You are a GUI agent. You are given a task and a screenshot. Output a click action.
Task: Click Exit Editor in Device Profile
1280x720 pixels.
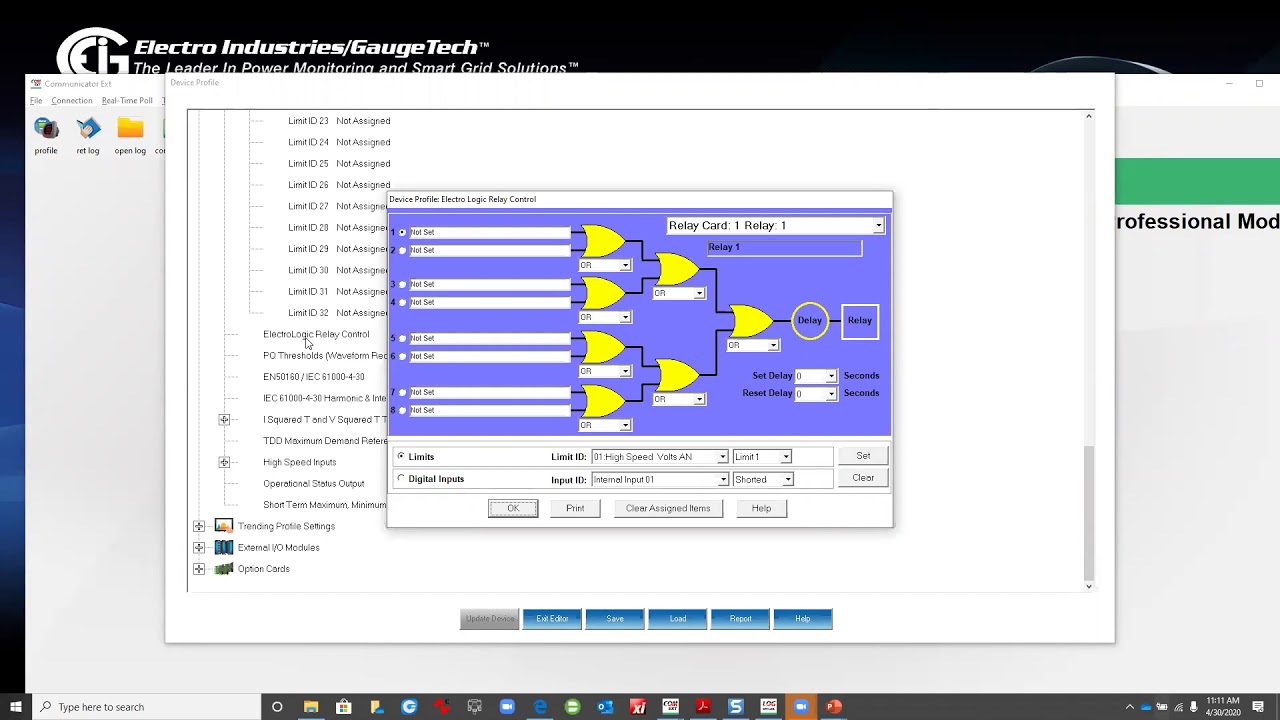click(x=552, y=619)
